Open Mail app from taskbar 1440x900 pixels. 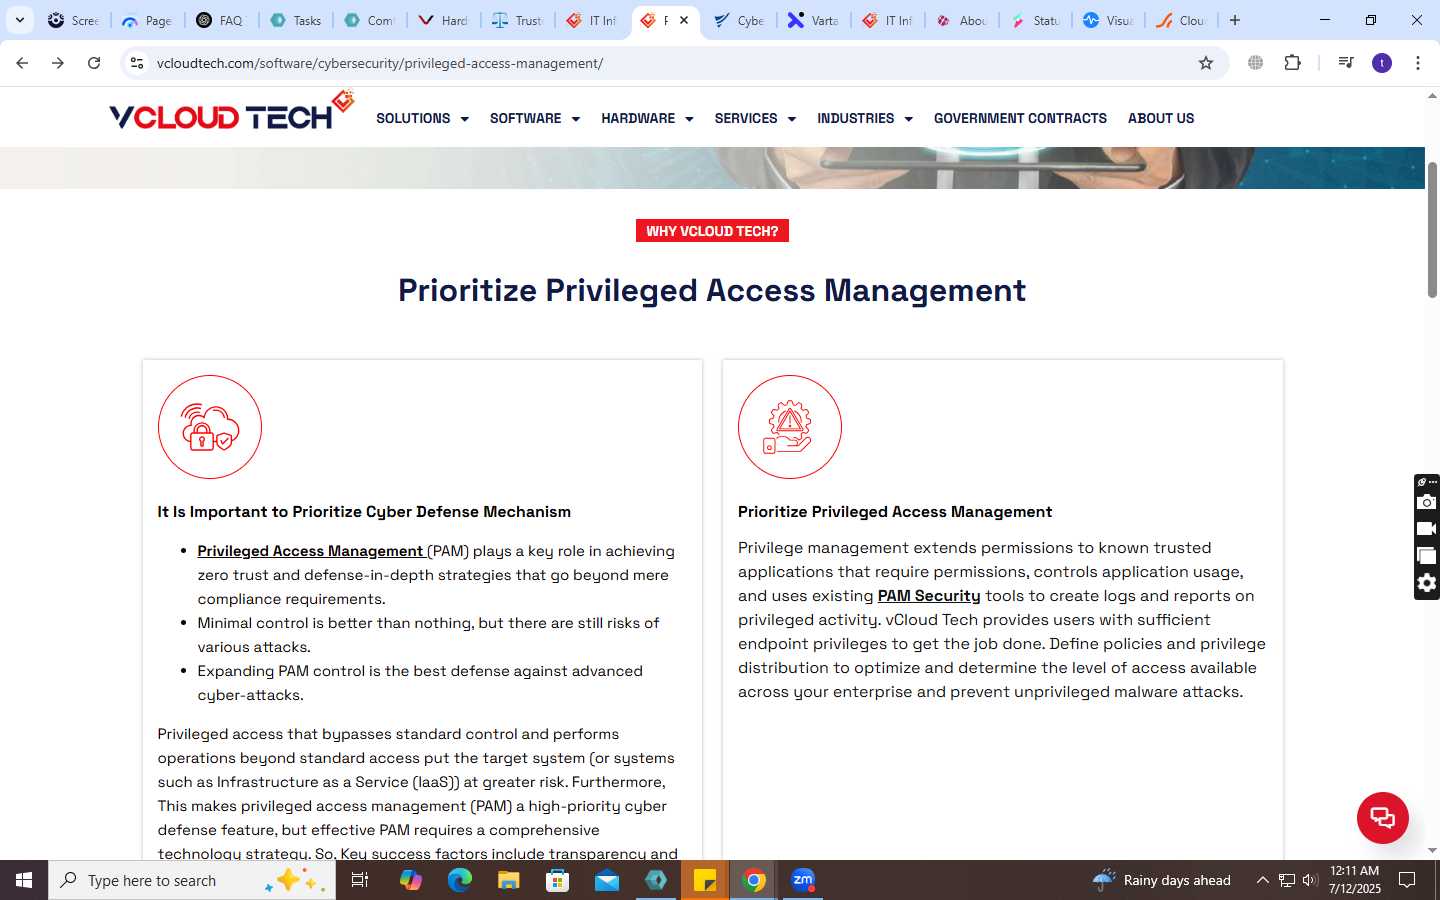[607, 880]
